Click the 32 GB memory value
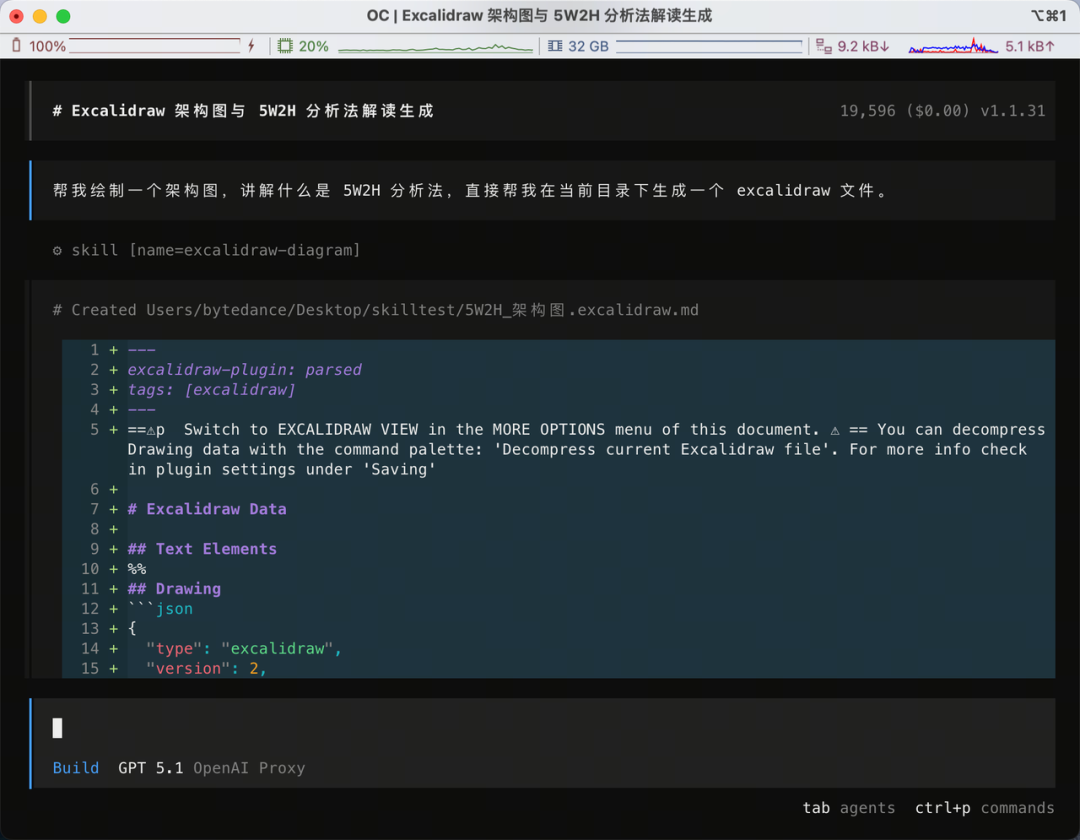This screenshot has width=1080, height=840. tap(588, 46)
